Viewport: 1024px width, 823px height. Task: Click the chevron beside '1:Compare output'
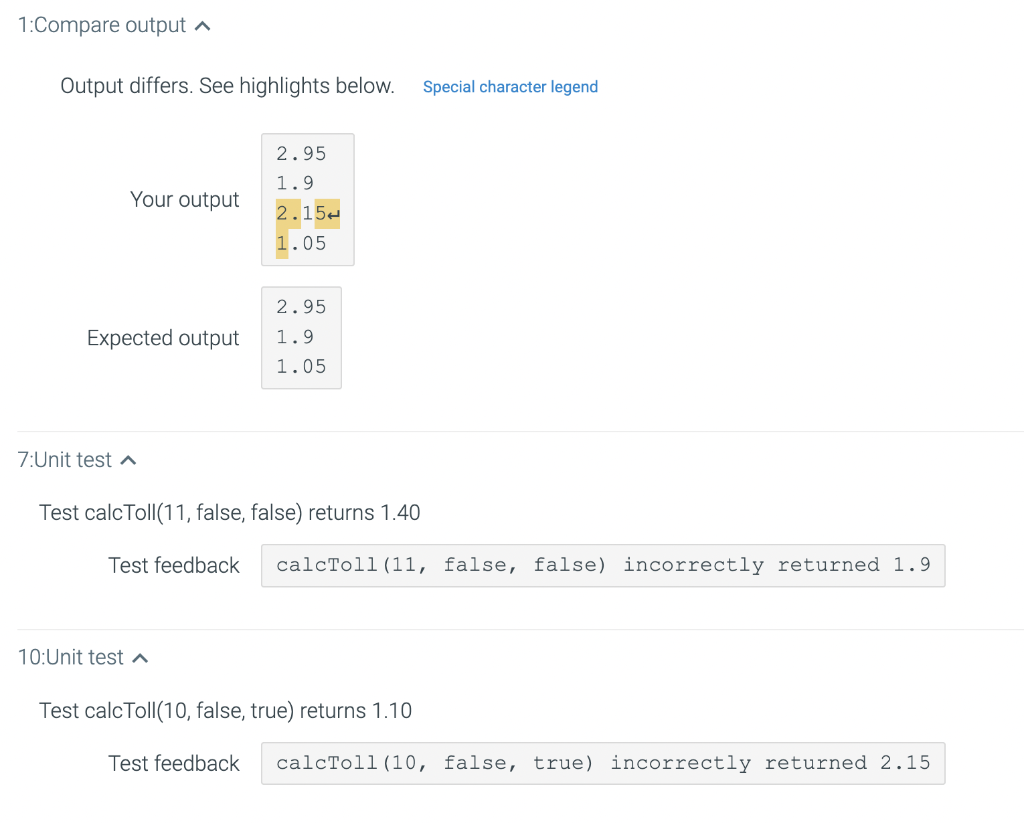(202, 25)
